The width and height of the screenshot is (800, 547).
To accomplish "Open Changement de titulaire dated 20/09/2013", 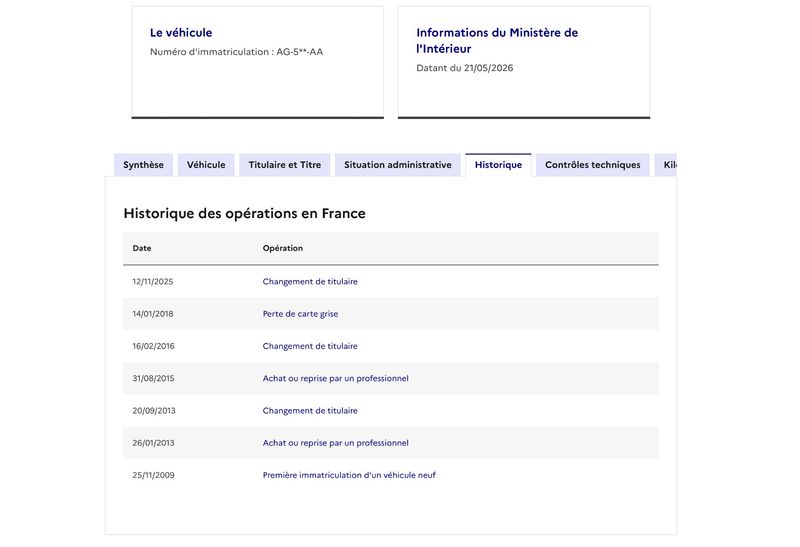I will pos(310,411).
